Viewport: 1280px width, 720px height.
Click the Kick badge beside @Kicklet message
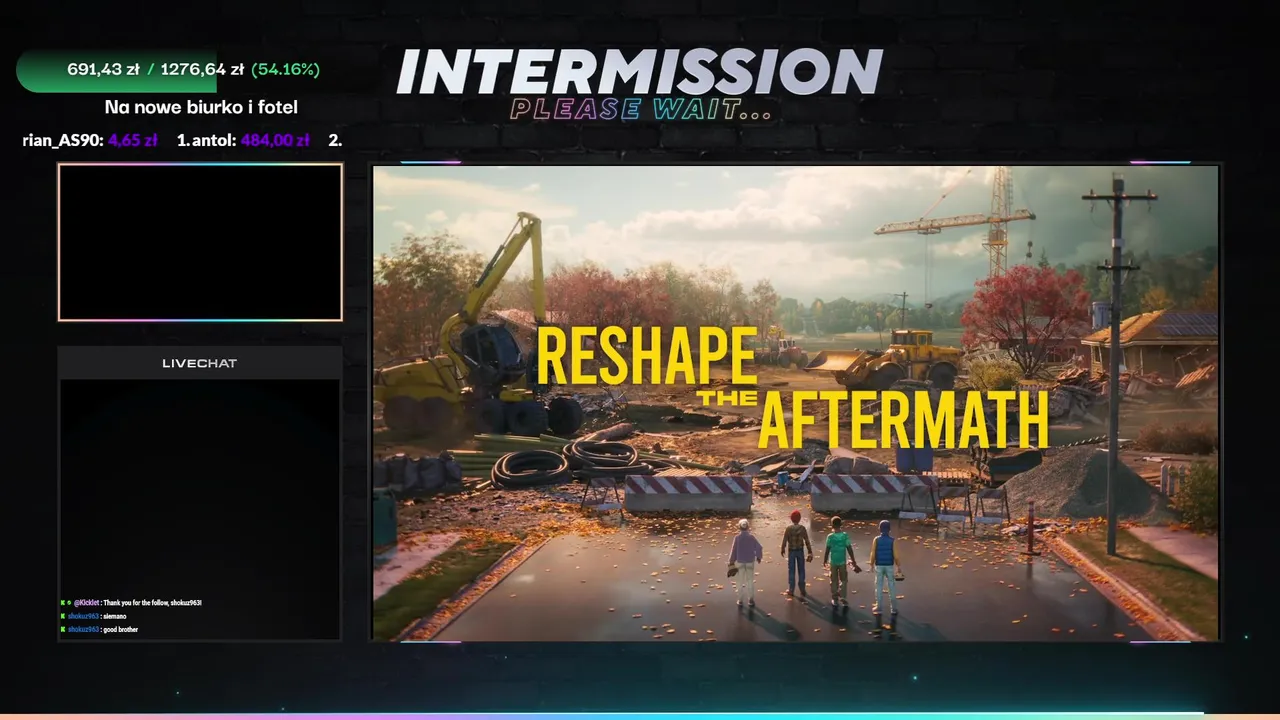[63, 603]
